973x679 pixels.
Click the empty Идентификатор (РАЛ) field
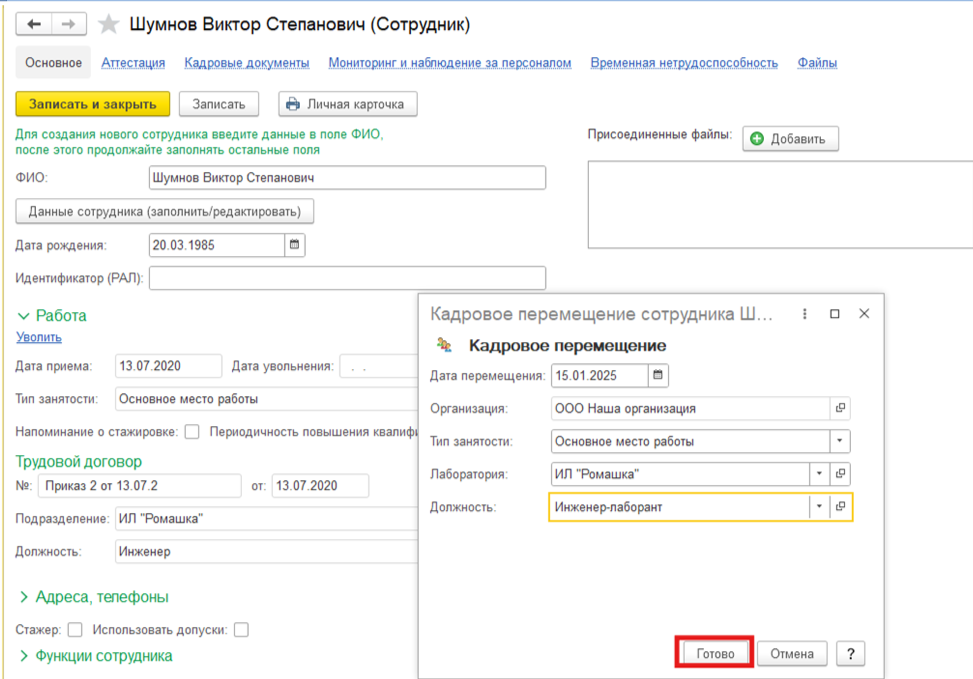(348, 278)
